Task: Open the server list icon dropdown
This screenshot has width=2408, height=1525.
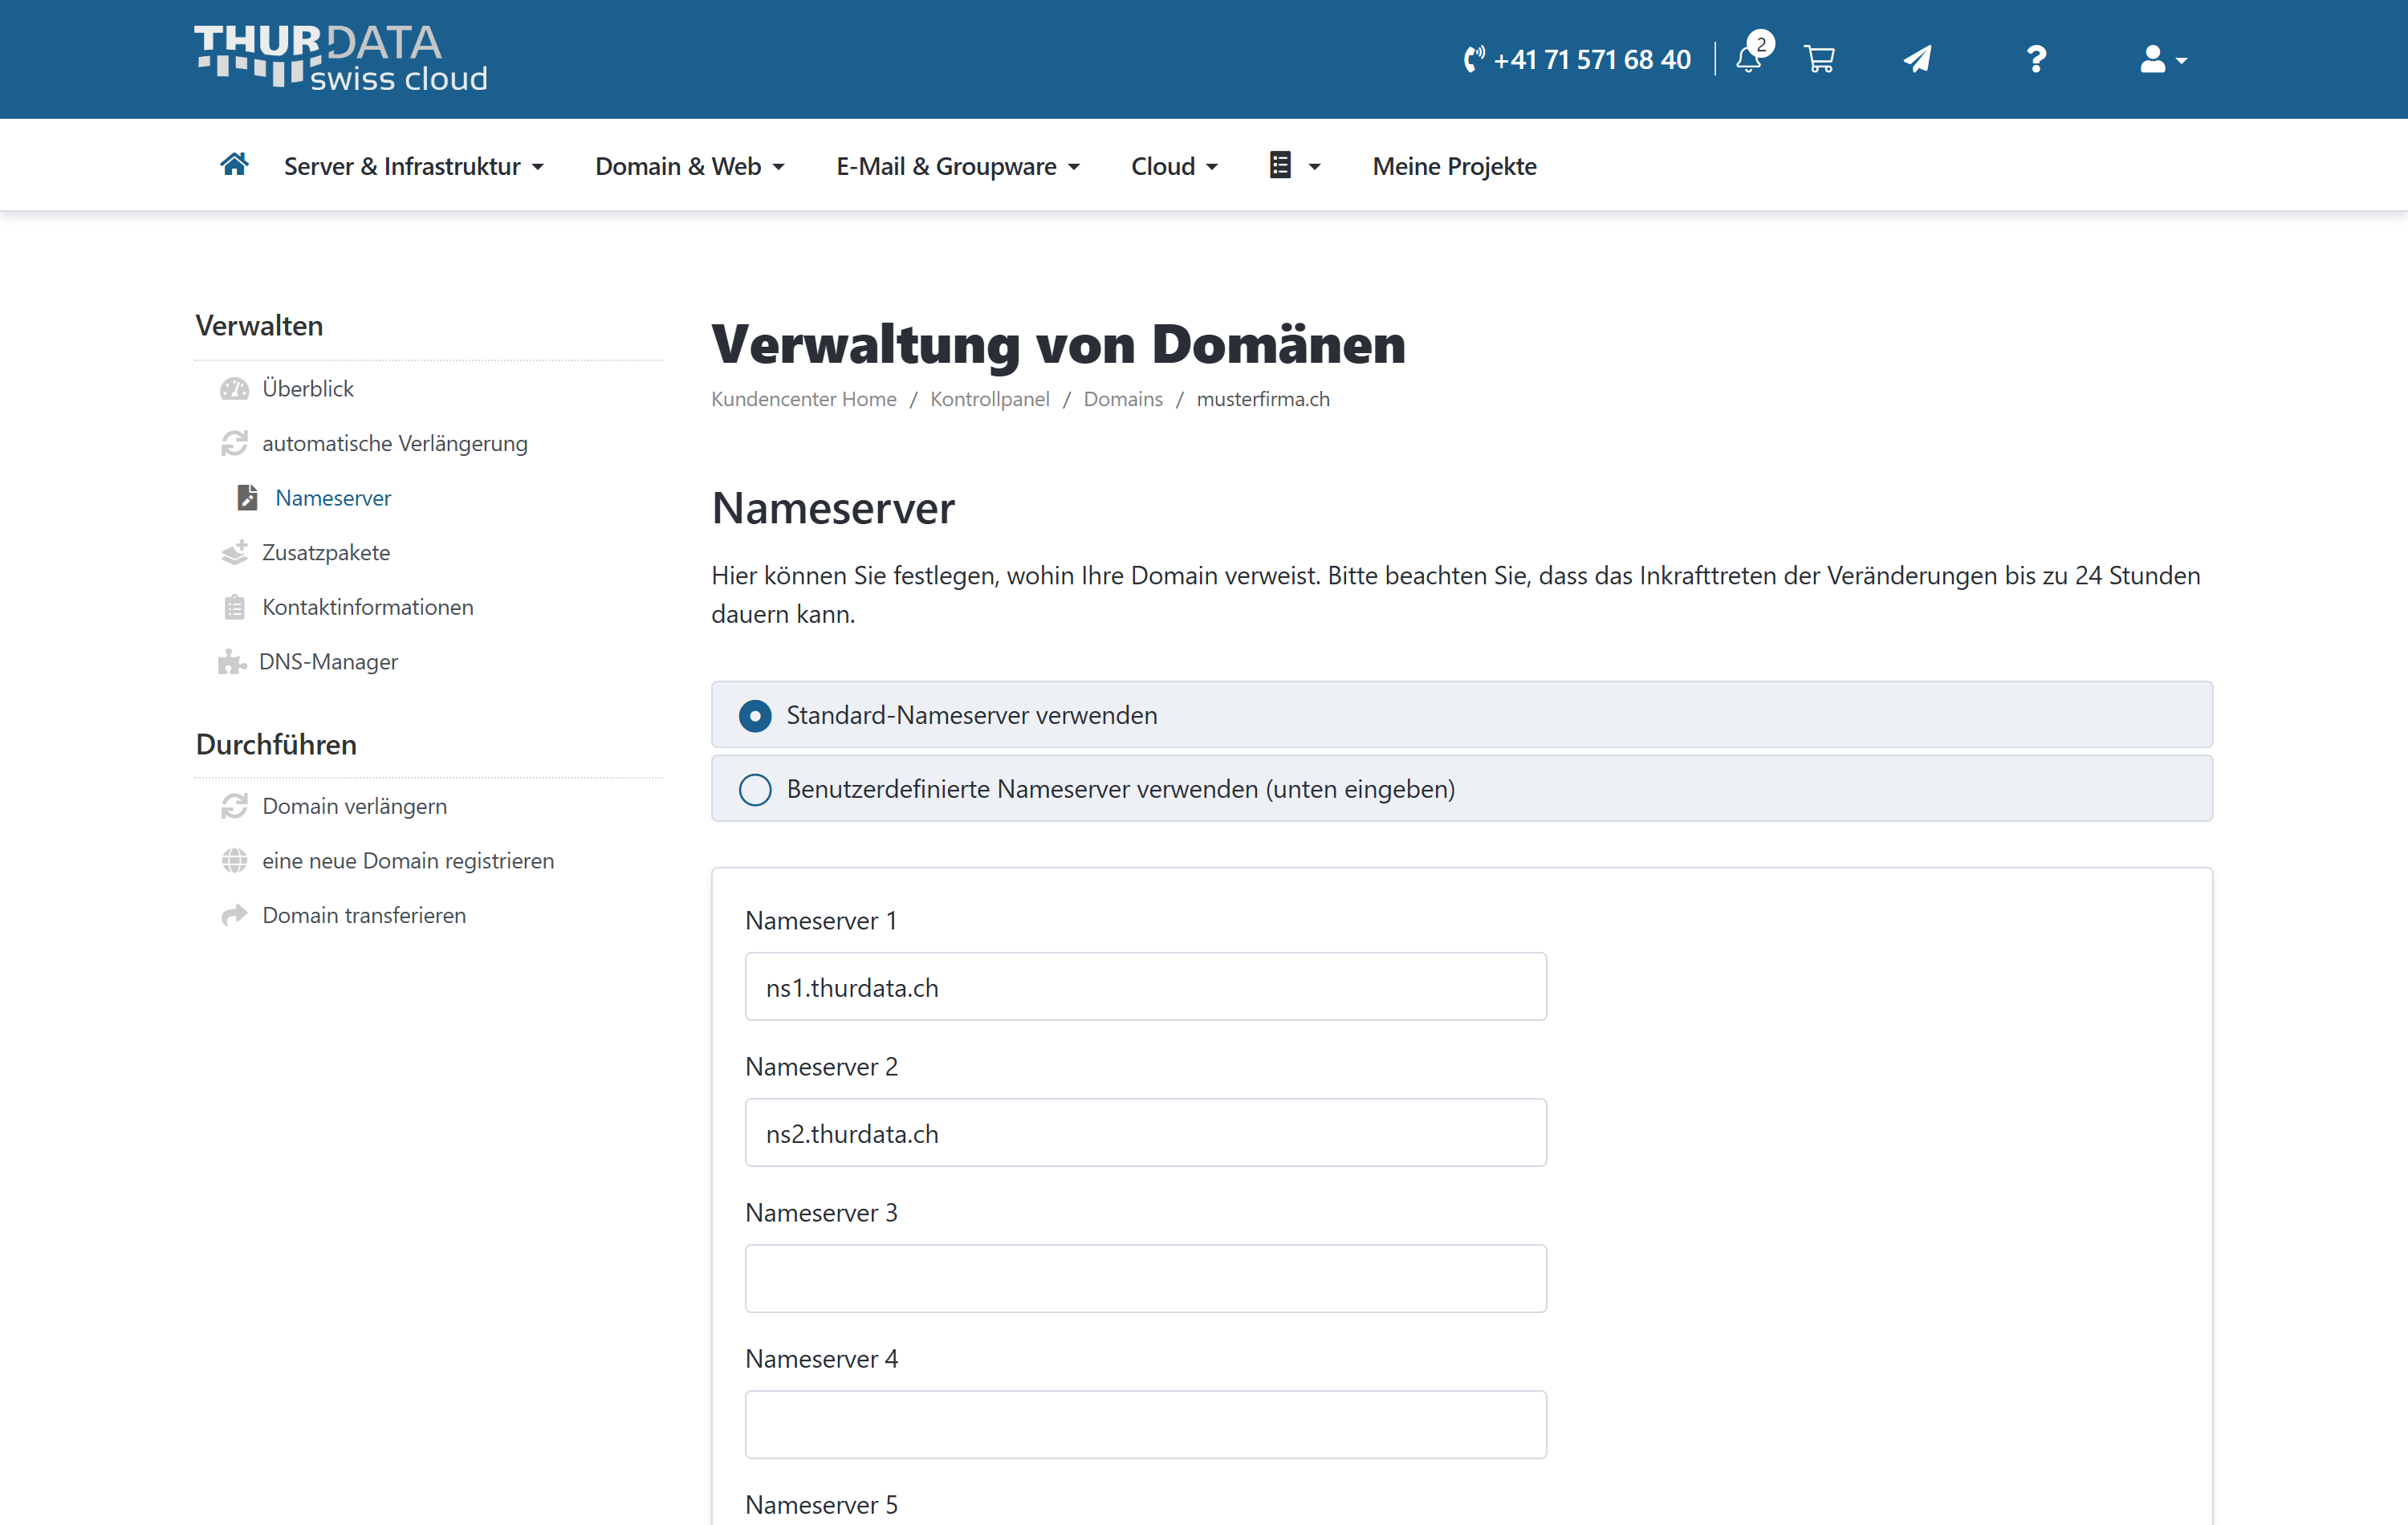Action: [1295, 165]
